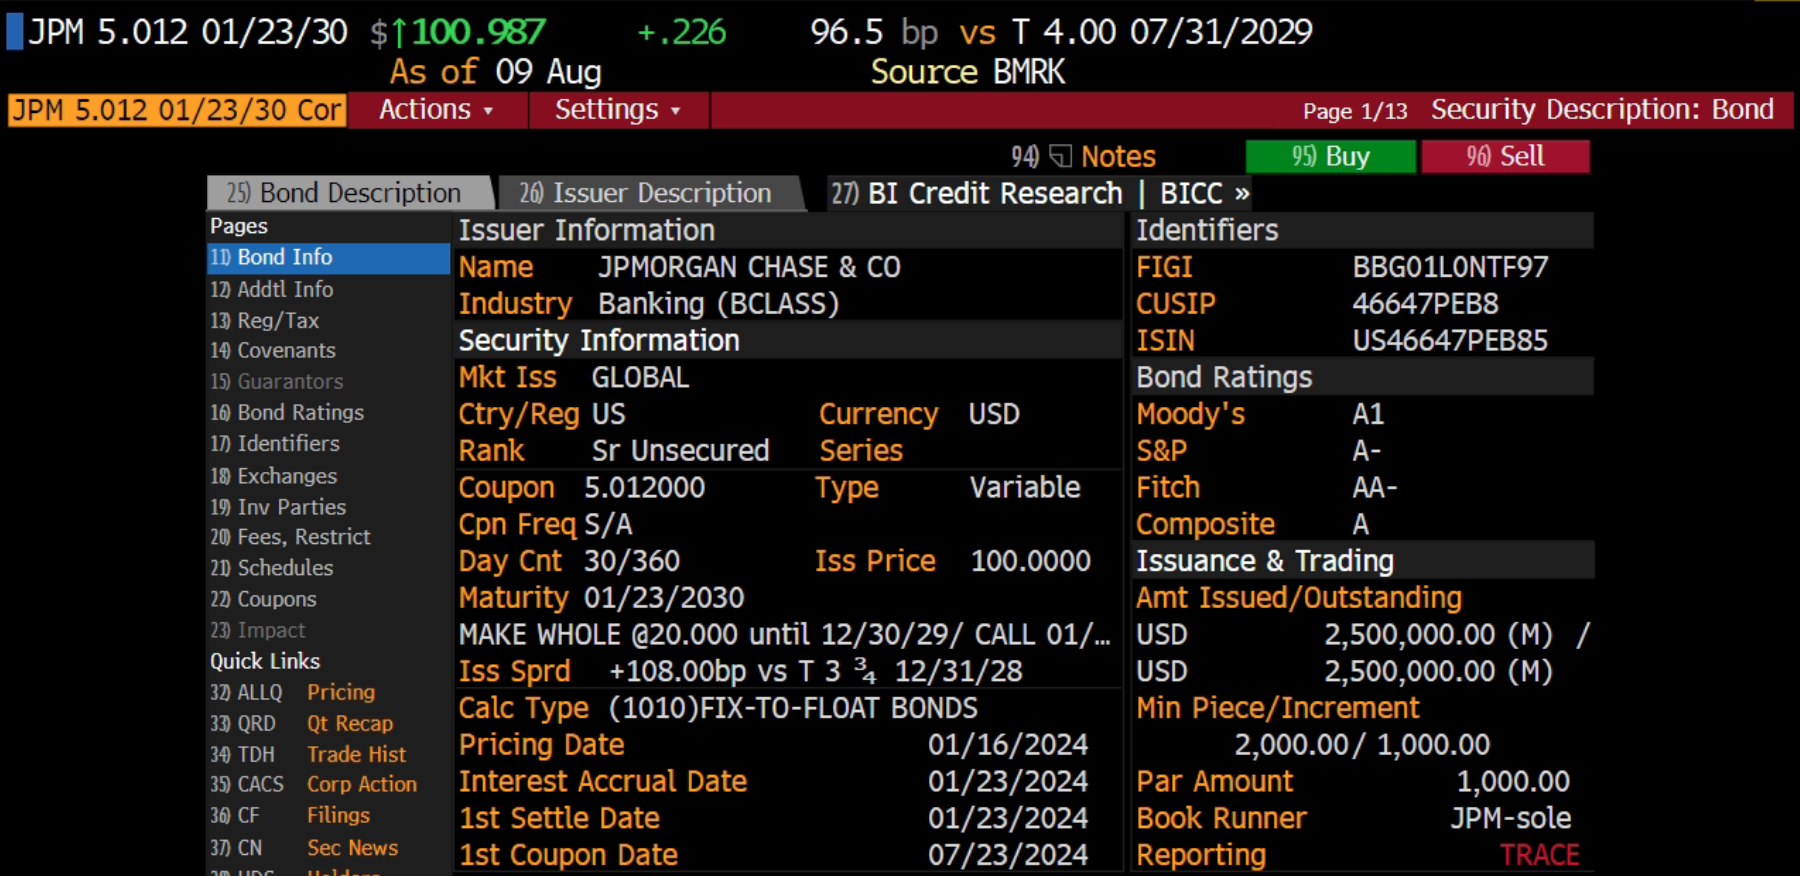Click the Type value Variable

pyautogui.click(x=1025, y=488)
